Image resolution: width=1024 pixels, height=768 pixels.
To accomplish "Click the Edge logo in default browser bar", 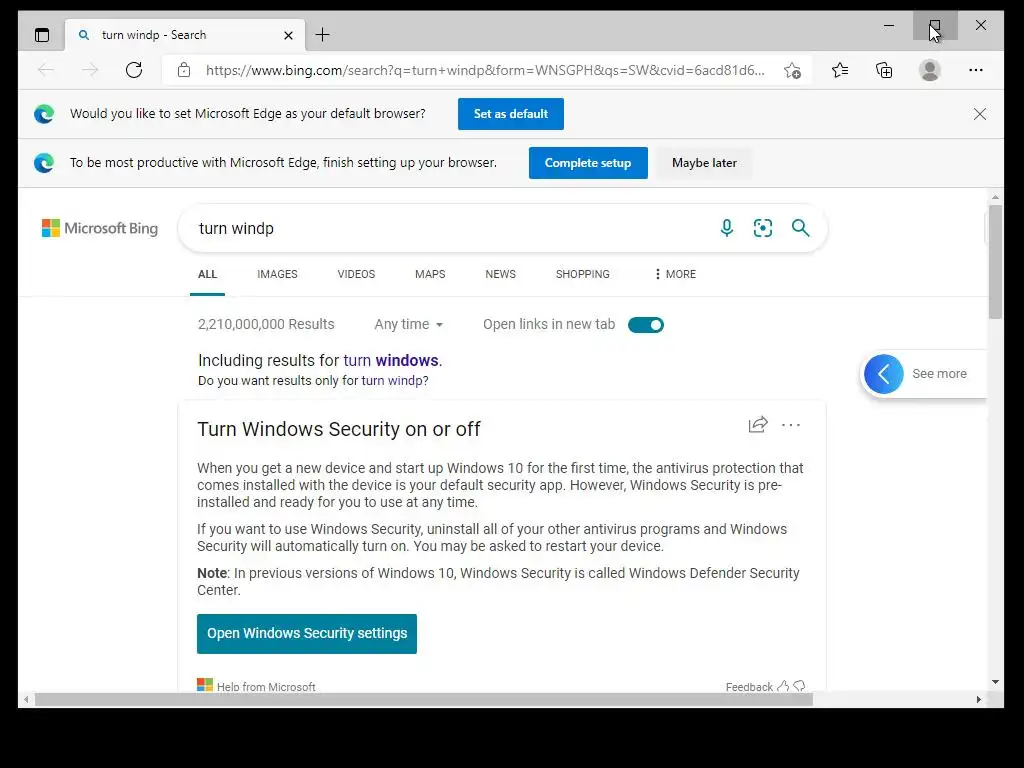I will pyautogui.click(x=44, y=114).
